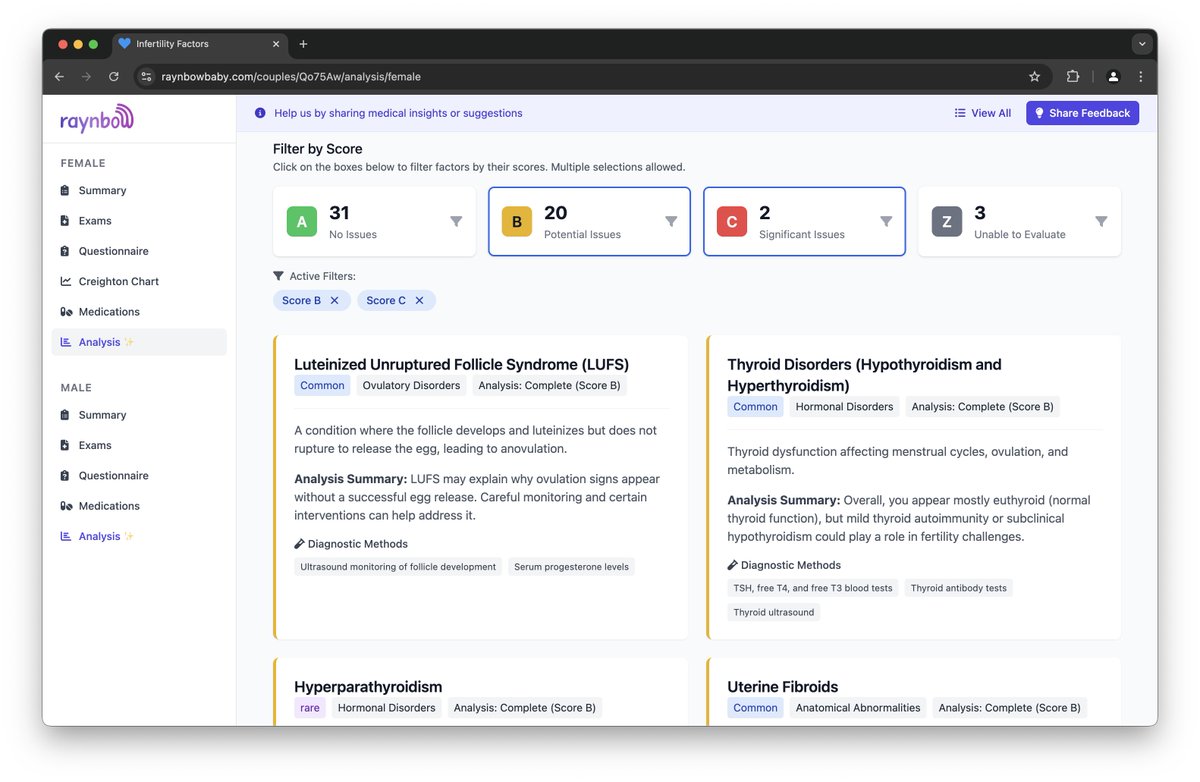Image resolution: width=1200 pixels, height=782 pixels.
Task: Toggle the Score C Significant Issues filter box
Action: click(805, 222)
